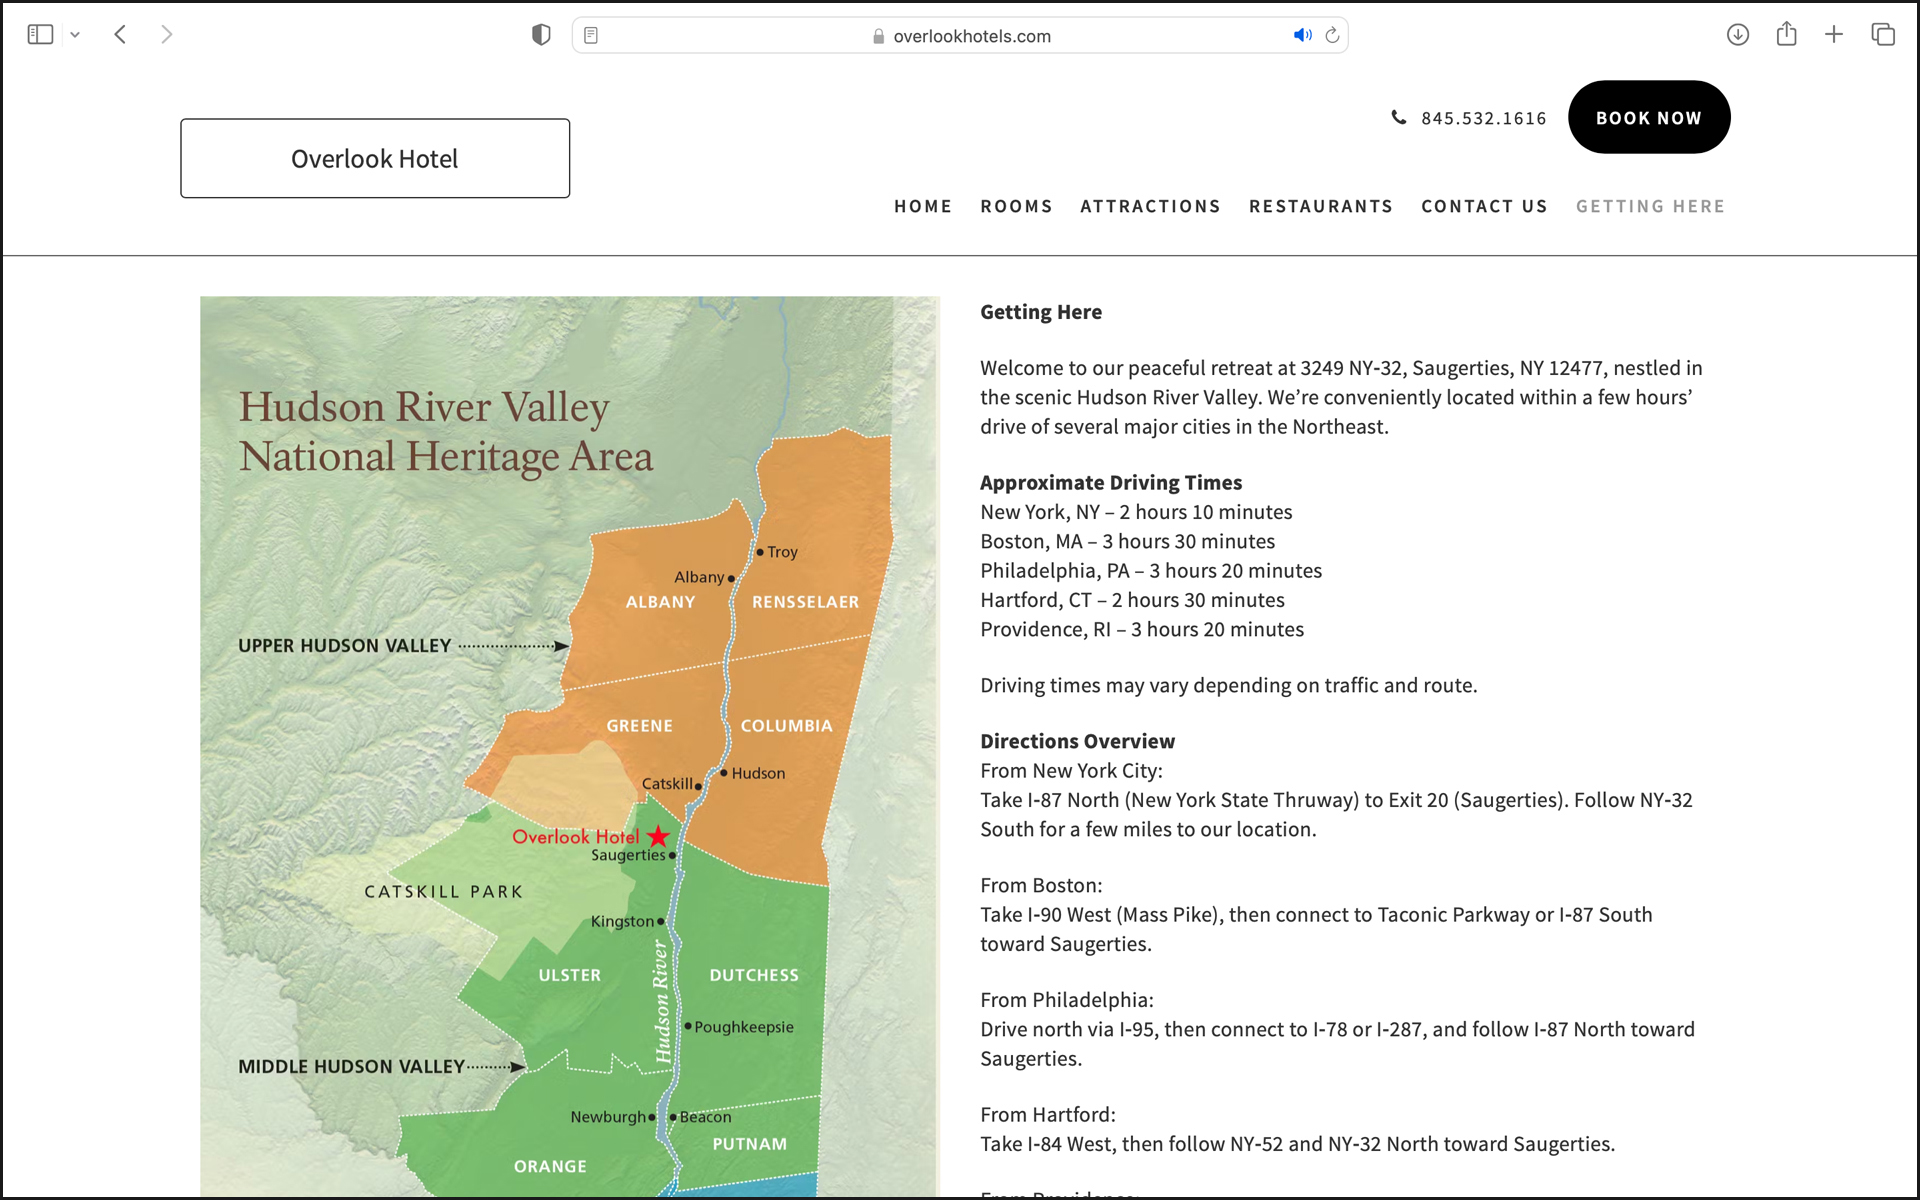Click the 'CATSKILL PARK' map label
The height and width of the screenshot is (1200, 1920).
tap(444, 892)
